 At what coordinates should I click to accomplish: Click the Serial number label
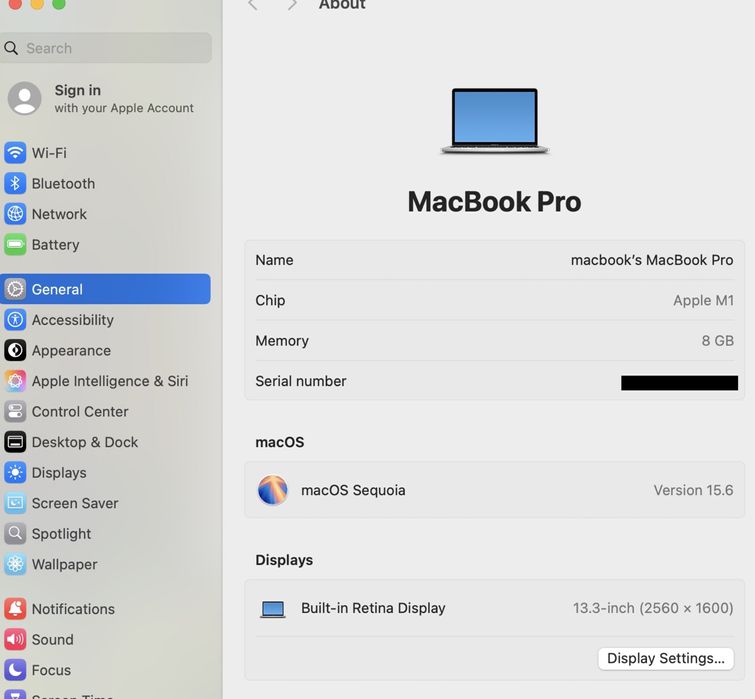pos(301,381)
